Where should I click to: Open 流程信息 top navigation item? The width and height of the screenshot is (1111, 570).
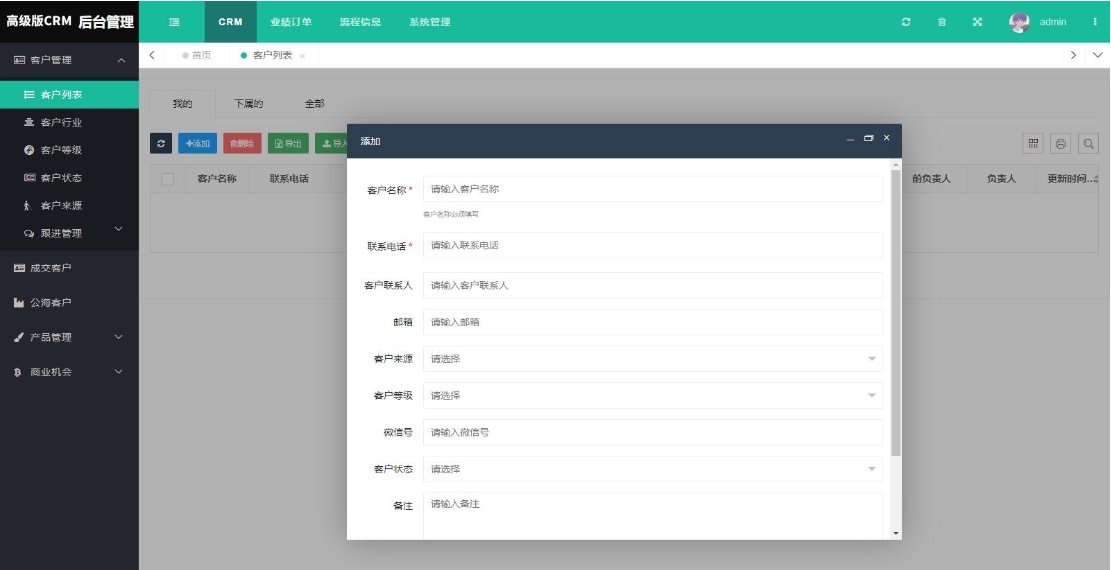coord(360,22)
